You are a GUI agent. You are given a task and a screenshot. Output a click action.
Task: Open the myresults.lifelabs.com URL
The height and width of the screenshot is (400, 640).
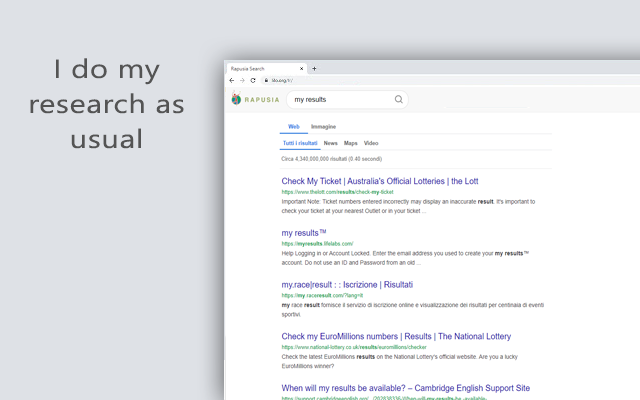click(x=317, y=244)
